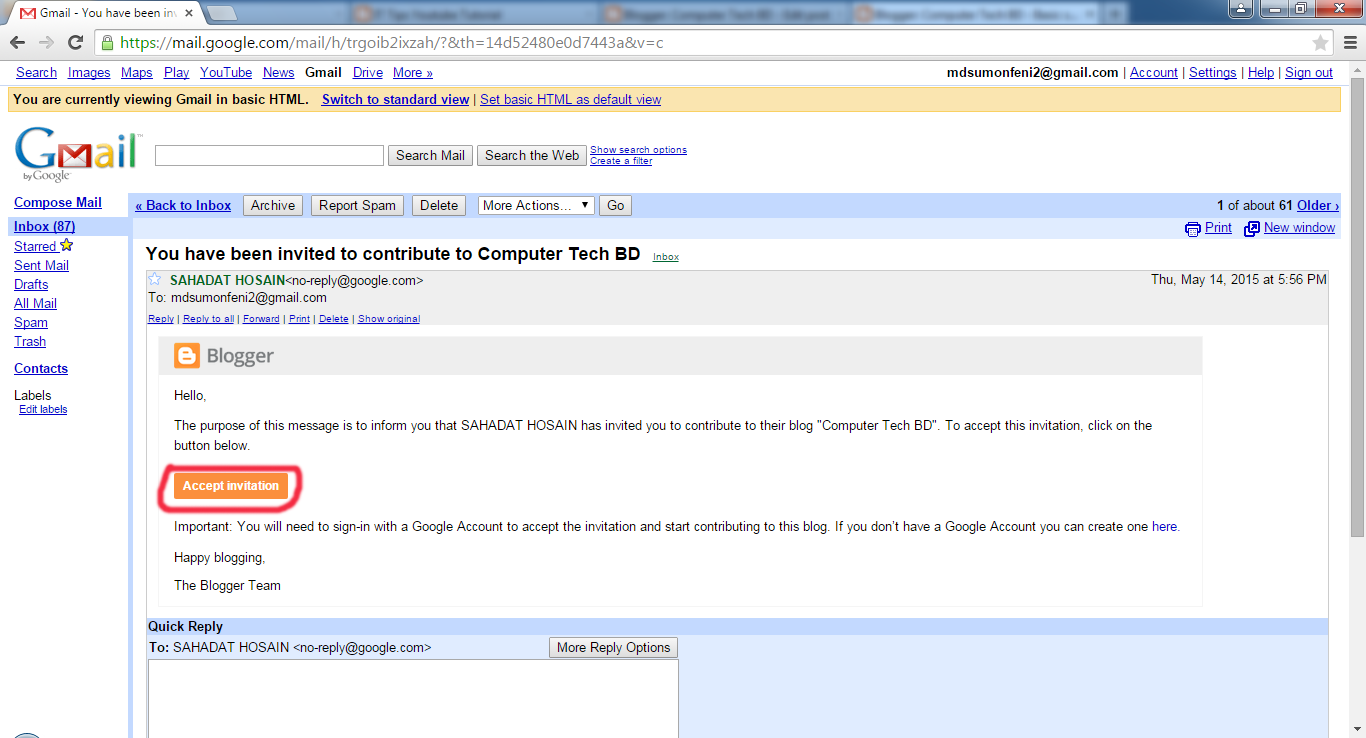This screenshot has width=1366, height=738.
Task: Click Create a filter
Action: pos(621,161)
